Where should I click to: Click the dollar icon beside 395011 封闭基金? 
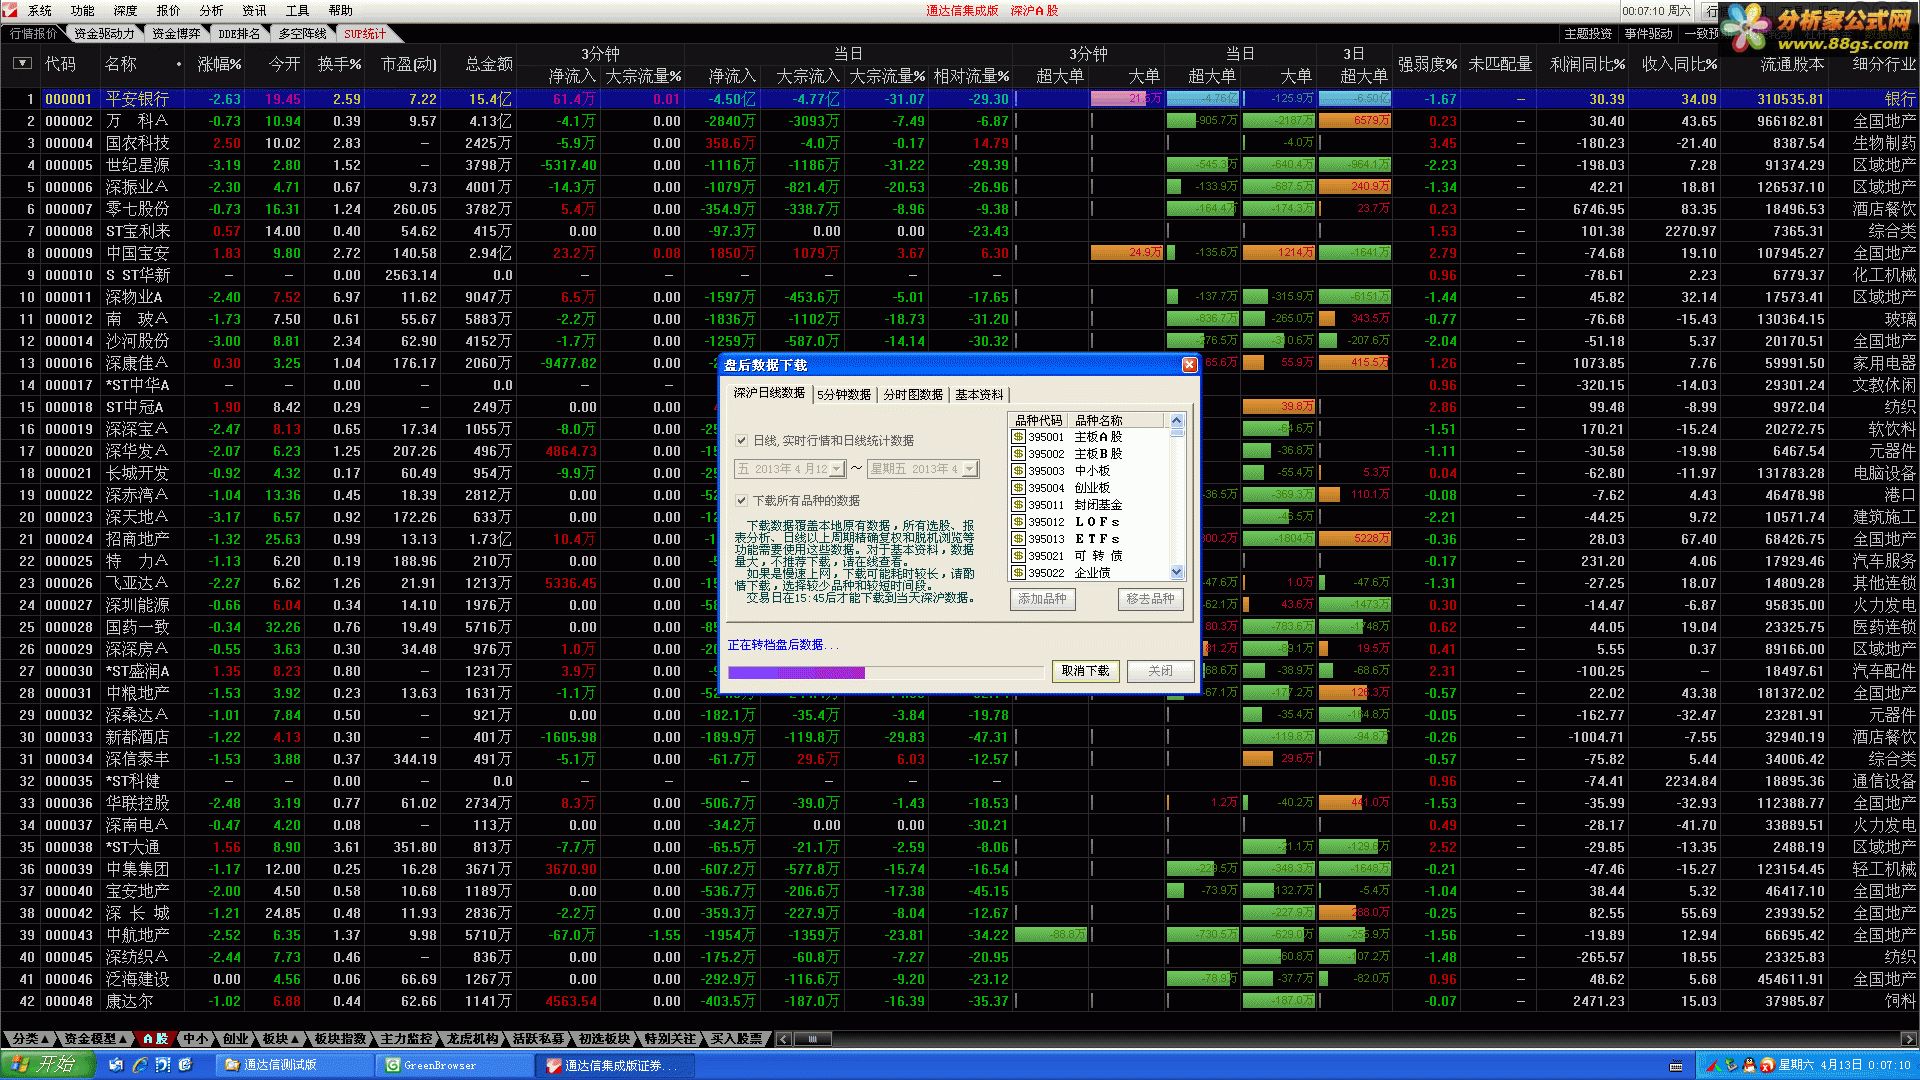tap(1018, 505)
